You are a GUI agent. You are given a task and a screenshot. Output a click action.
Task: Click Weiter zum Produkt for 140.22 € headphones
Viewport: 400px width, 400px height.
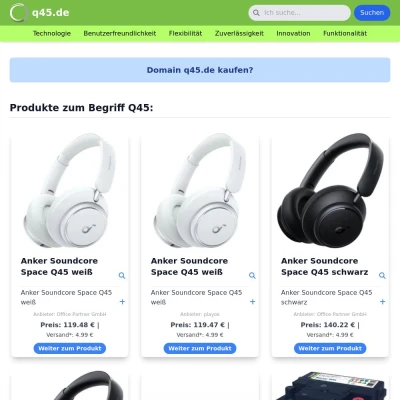(330, 348)
